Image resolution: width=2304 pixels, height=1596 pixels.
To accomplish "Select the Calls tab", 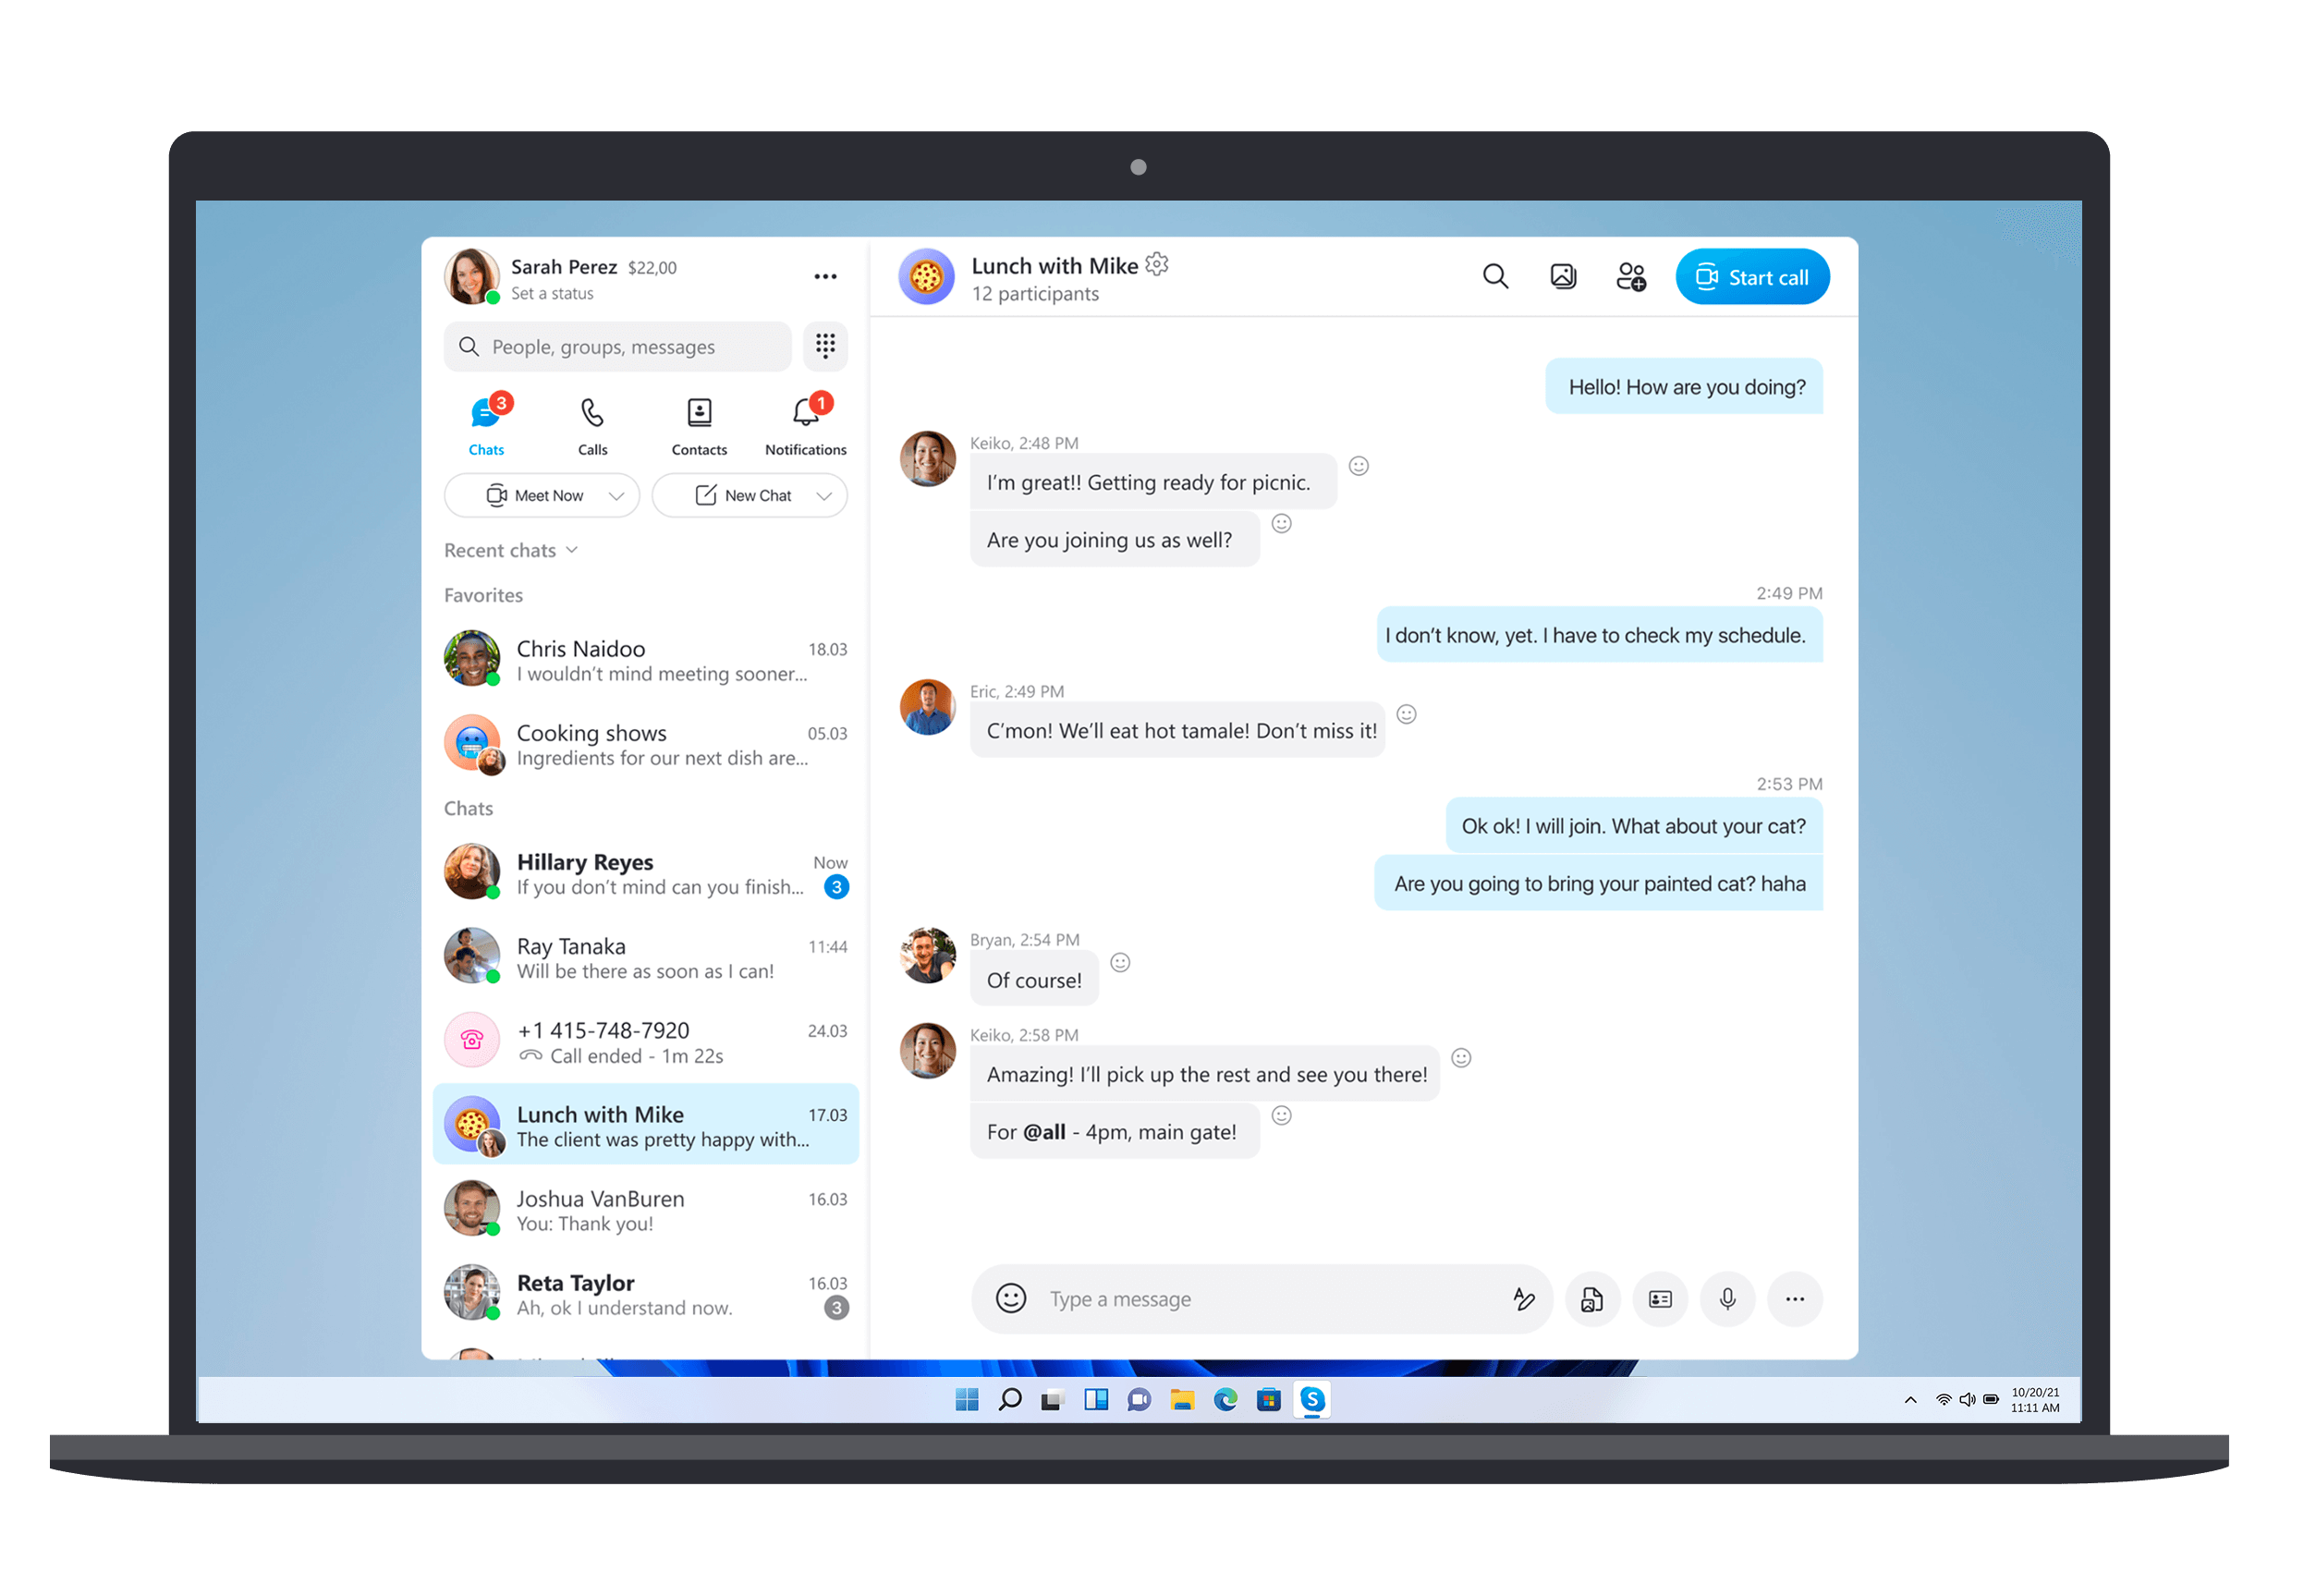I will pos(593,423).
